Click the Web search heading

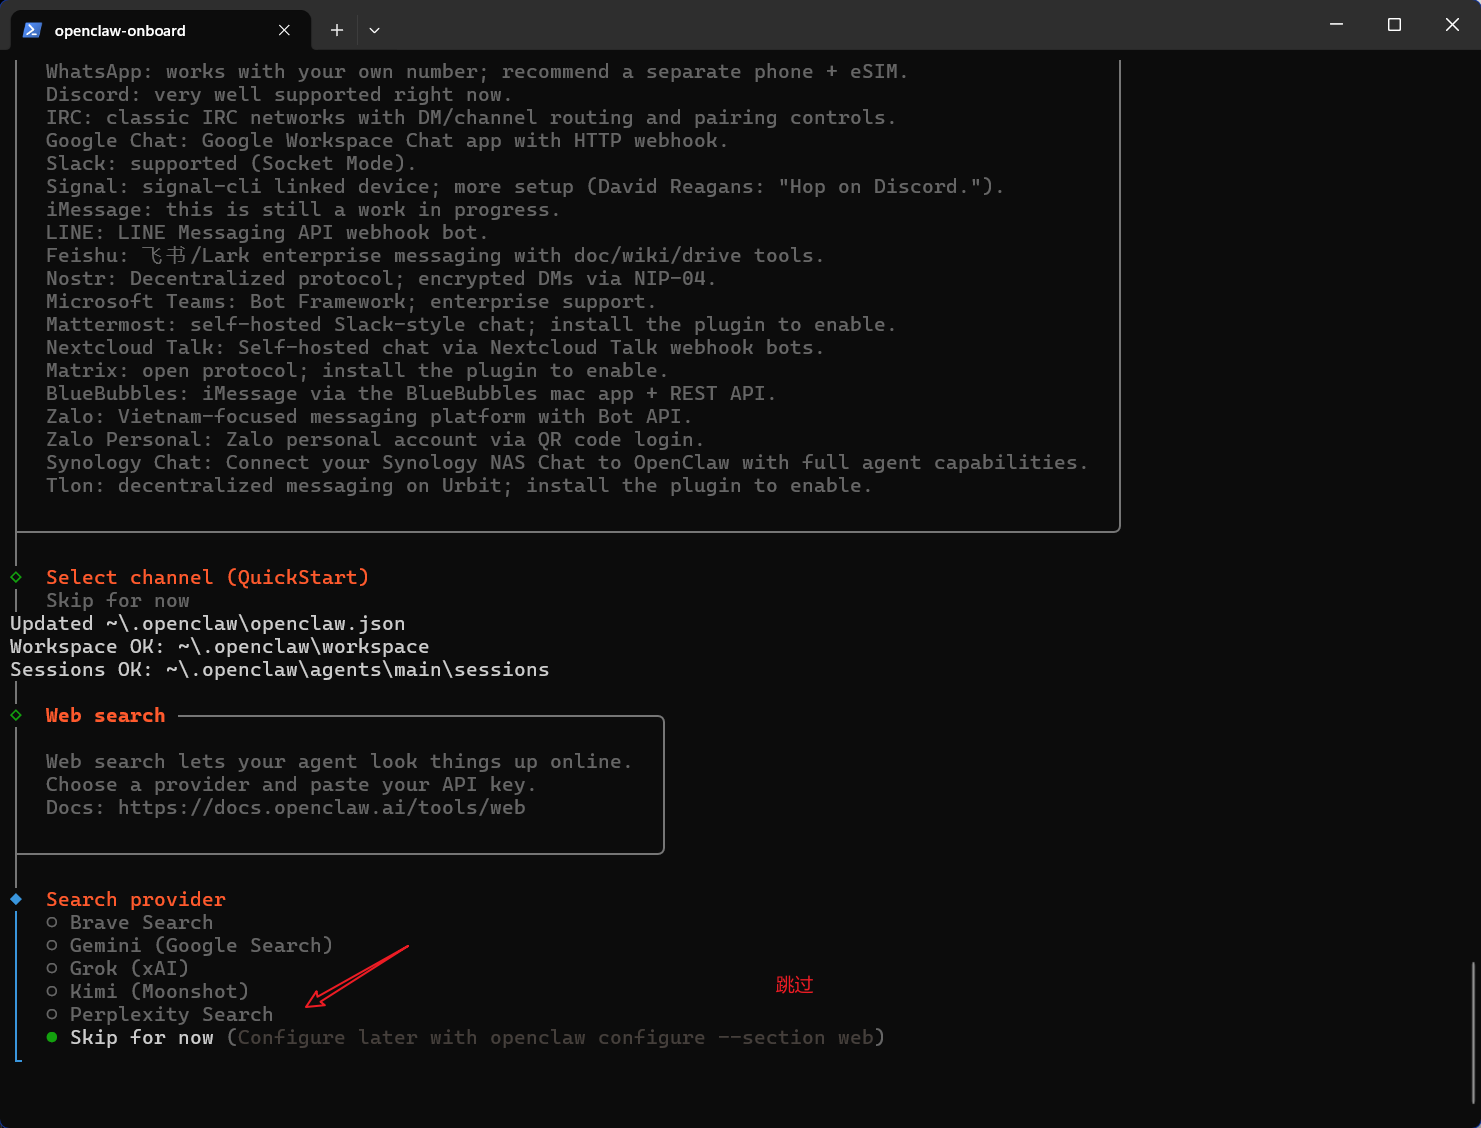coord(105,715)
